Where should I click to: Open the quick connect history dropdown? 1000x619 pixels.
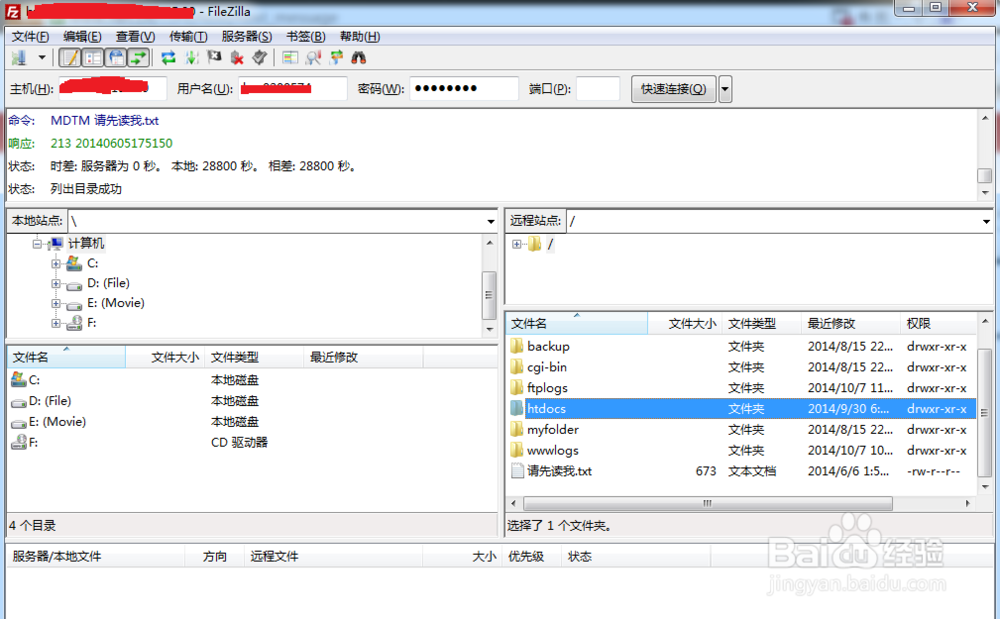point(724,89)
